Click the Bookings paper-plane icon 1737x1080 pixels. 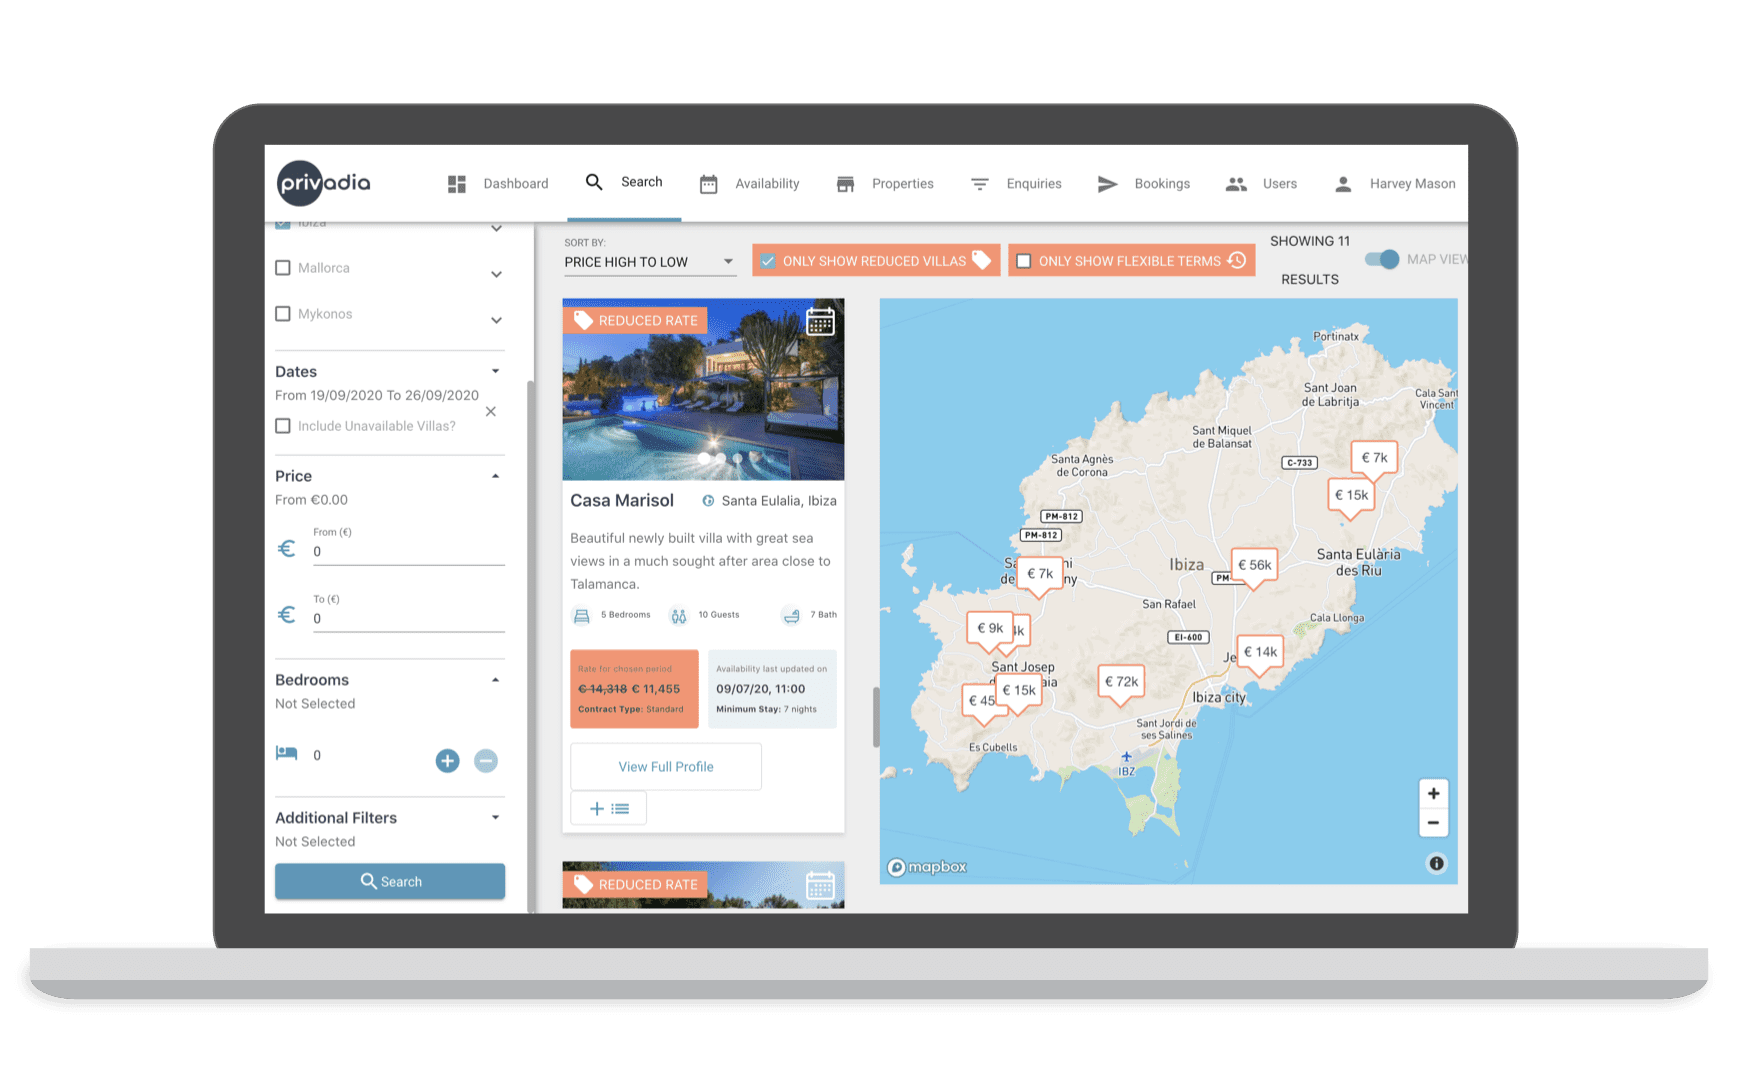point(1107,184)
